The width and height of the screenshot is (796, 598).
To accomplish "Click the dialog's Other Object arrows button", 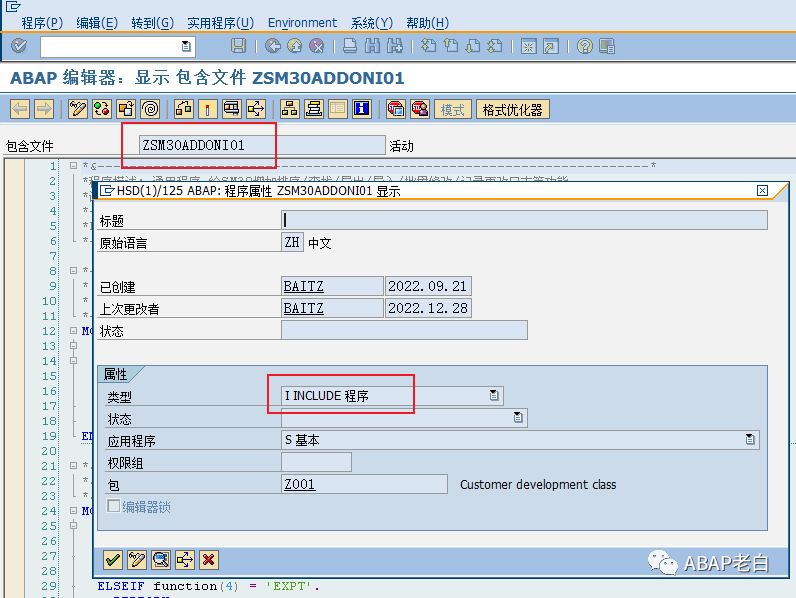I will coord(185,560).
